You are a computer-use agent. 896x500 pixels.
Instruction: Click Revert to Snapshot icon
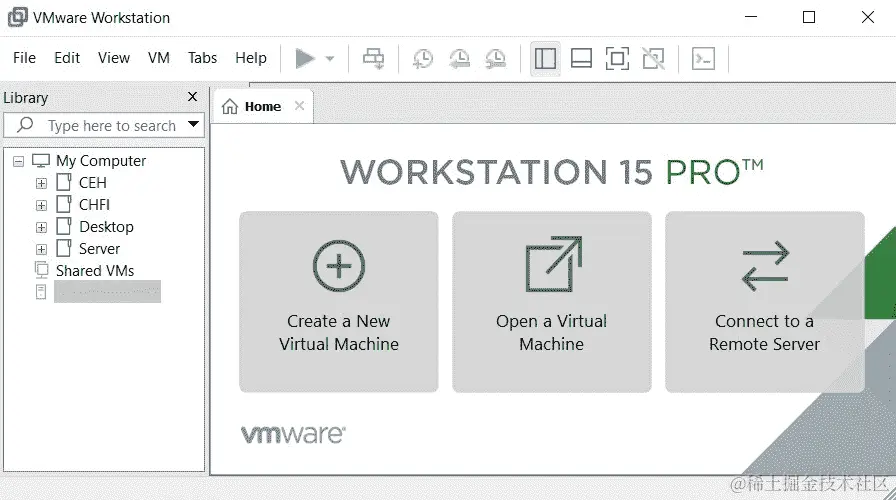459,58
